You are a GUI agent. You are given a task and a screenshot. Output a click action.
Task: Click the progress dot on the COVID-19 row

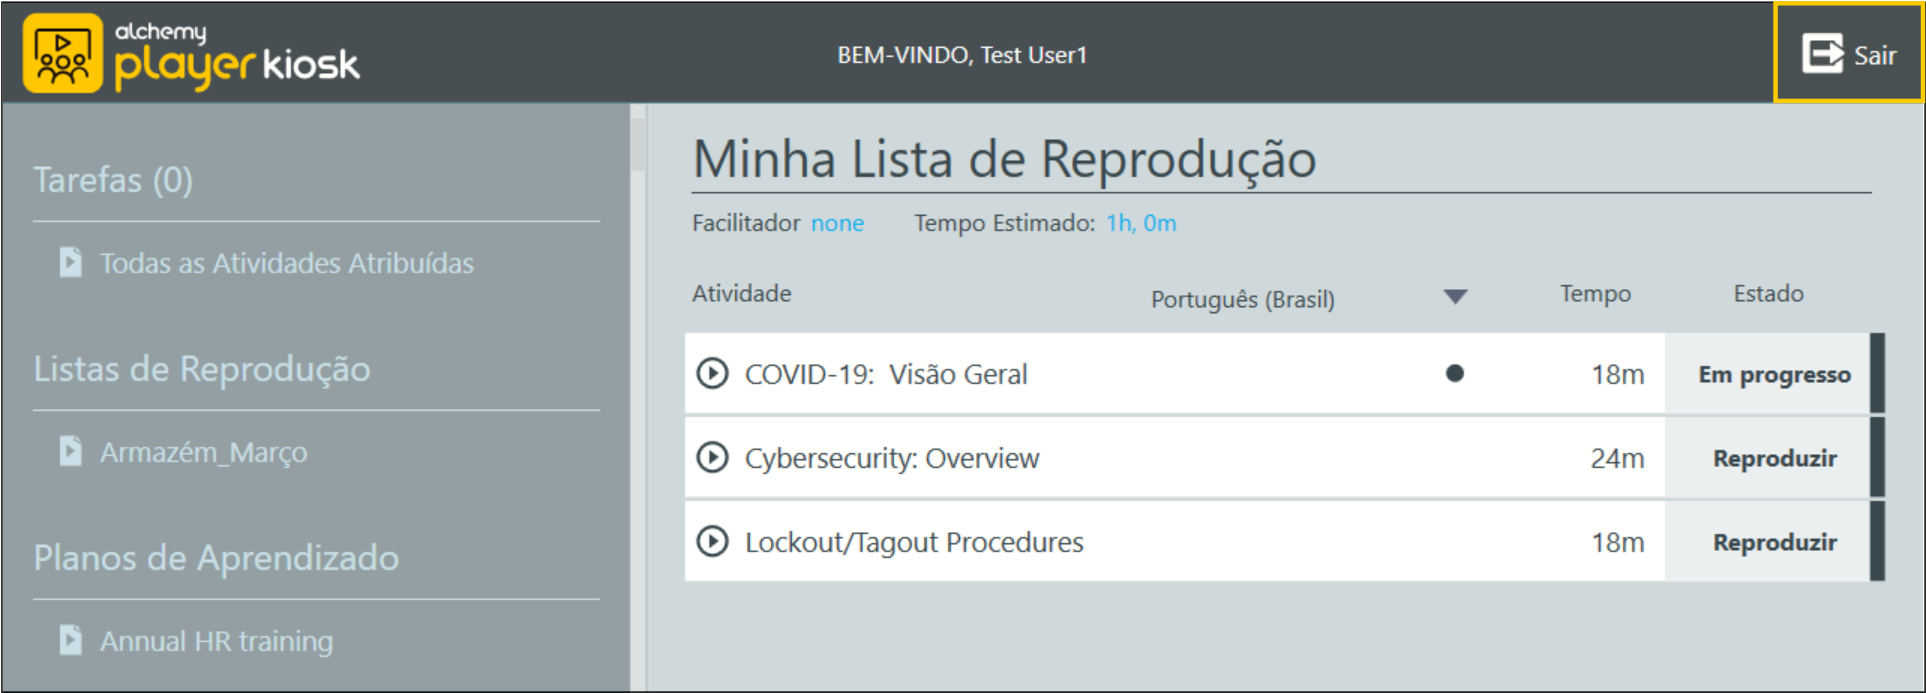[1456, 373]
